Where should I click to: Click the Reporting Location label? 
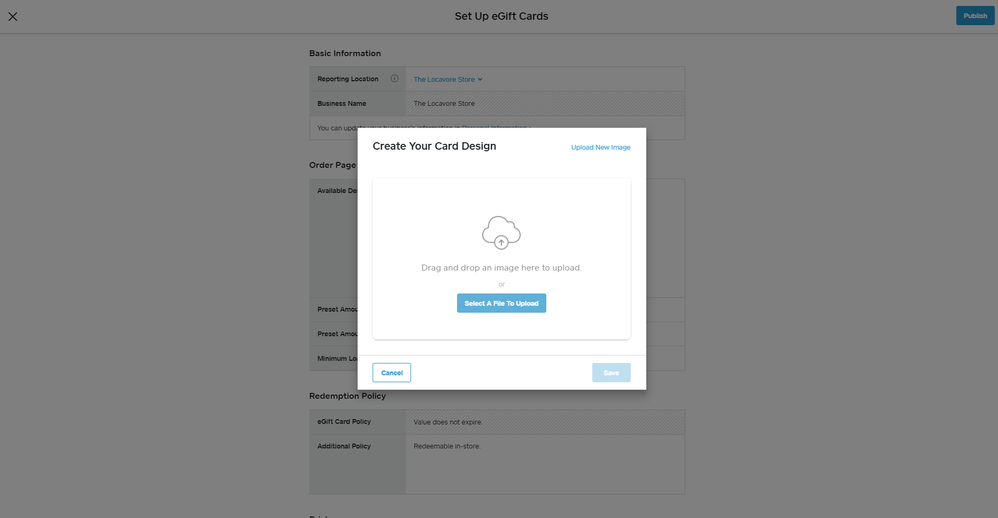[x=348, y=79]
